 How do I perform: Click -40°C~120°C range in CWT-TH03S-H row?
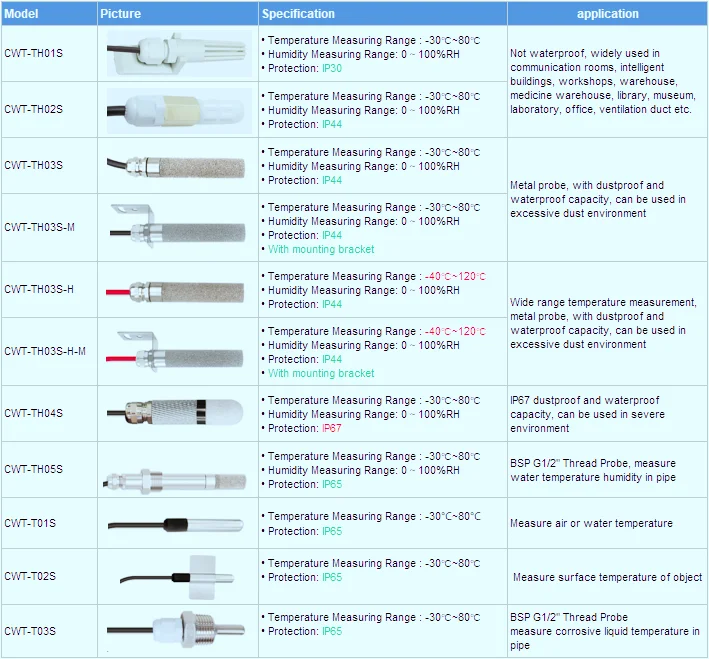coord(455,276)
